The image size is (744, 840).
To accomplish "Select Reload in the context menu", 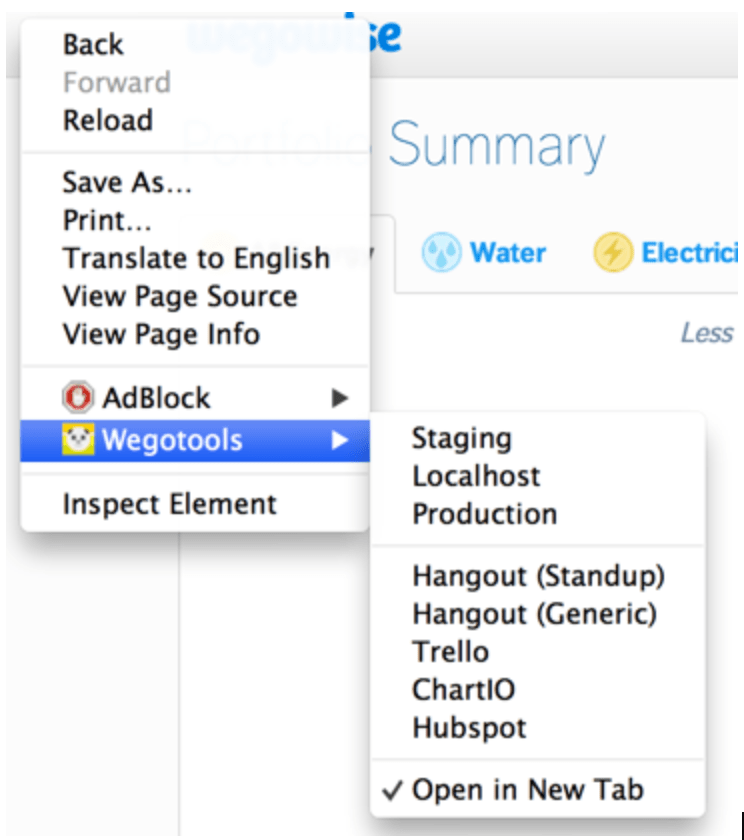I will [107, 120].
